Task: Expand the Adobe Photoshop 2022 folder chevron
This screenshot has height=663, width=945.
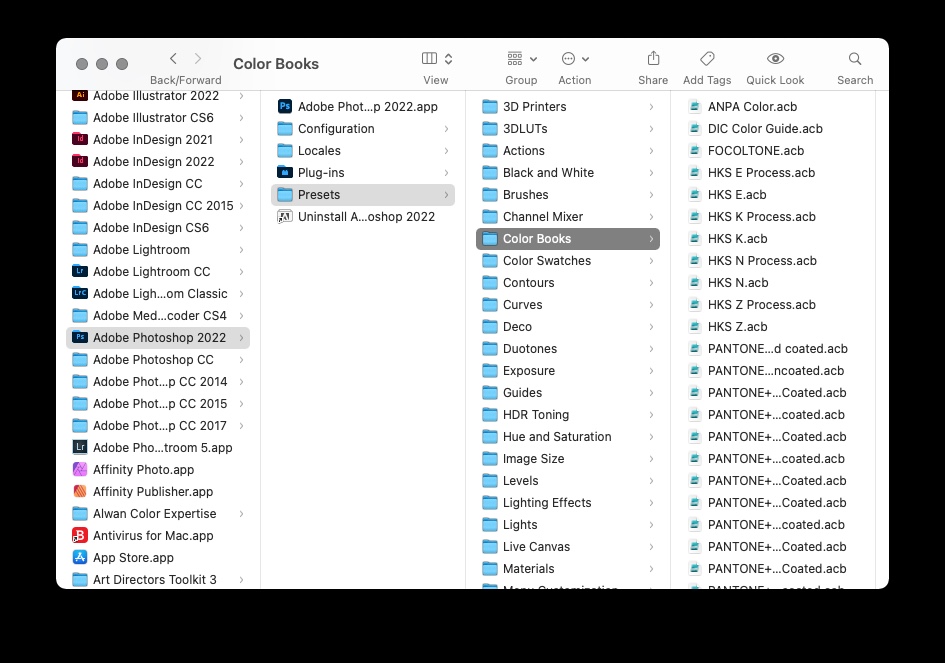Action: 241,338
